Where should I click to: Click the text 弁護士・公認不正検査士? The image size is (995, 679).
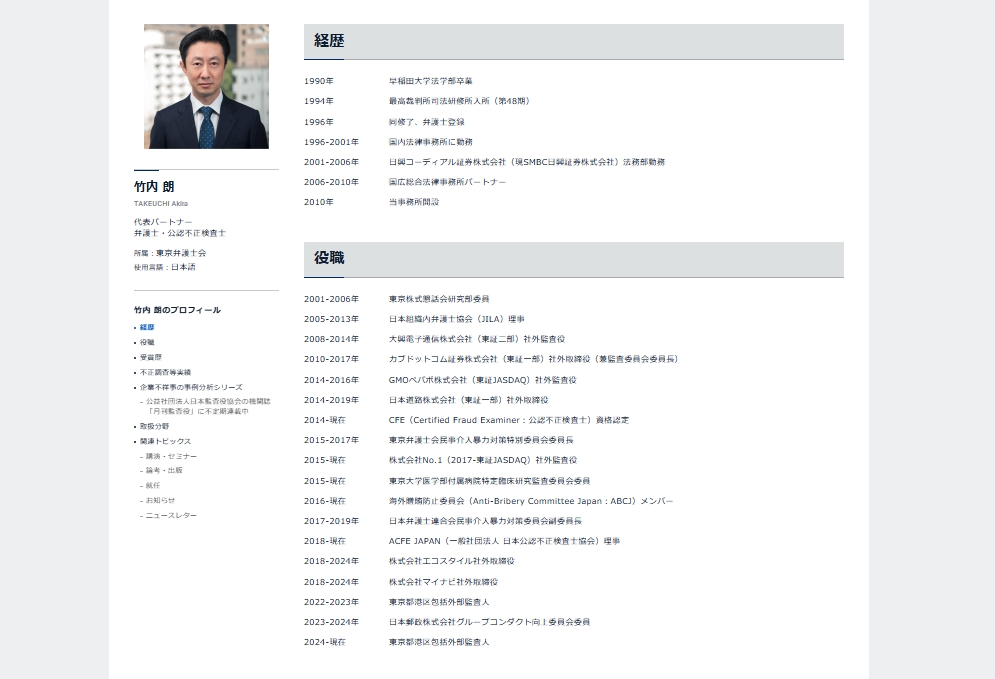[180, 233]
